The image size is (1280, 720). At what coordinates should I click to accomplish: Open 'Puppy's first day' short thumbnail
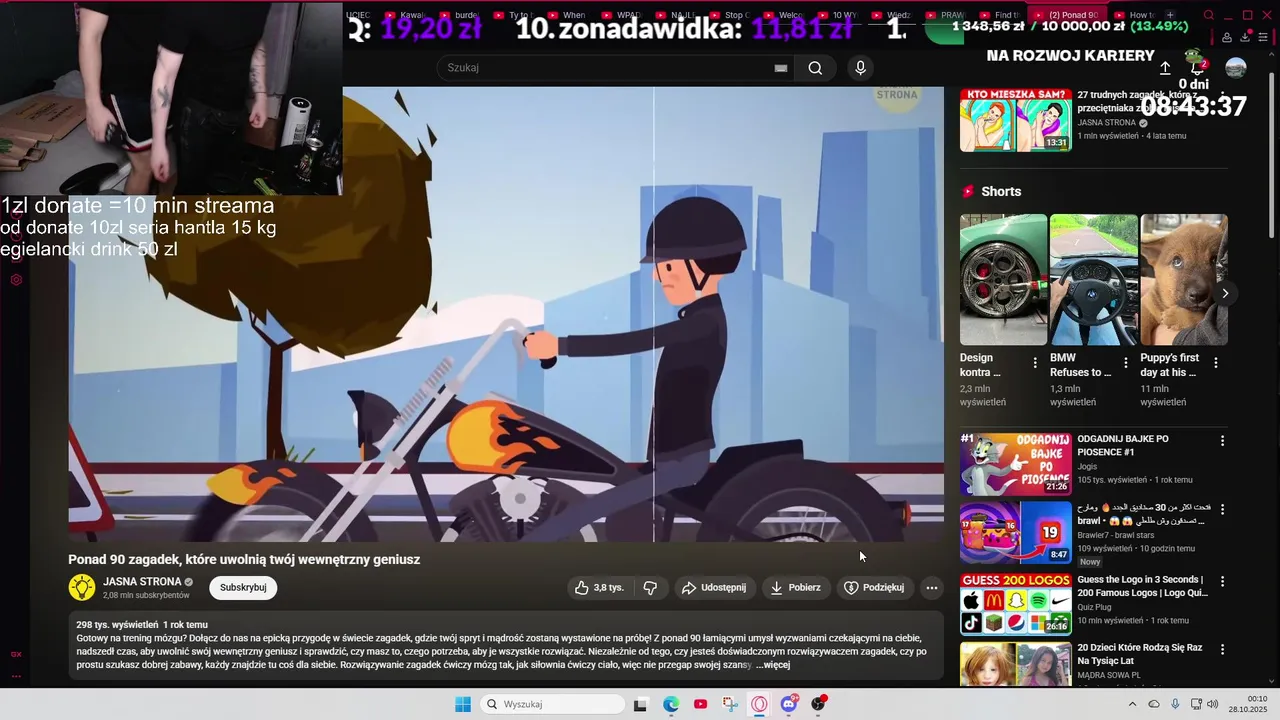pyautogui.click(x=1184, y=280)
